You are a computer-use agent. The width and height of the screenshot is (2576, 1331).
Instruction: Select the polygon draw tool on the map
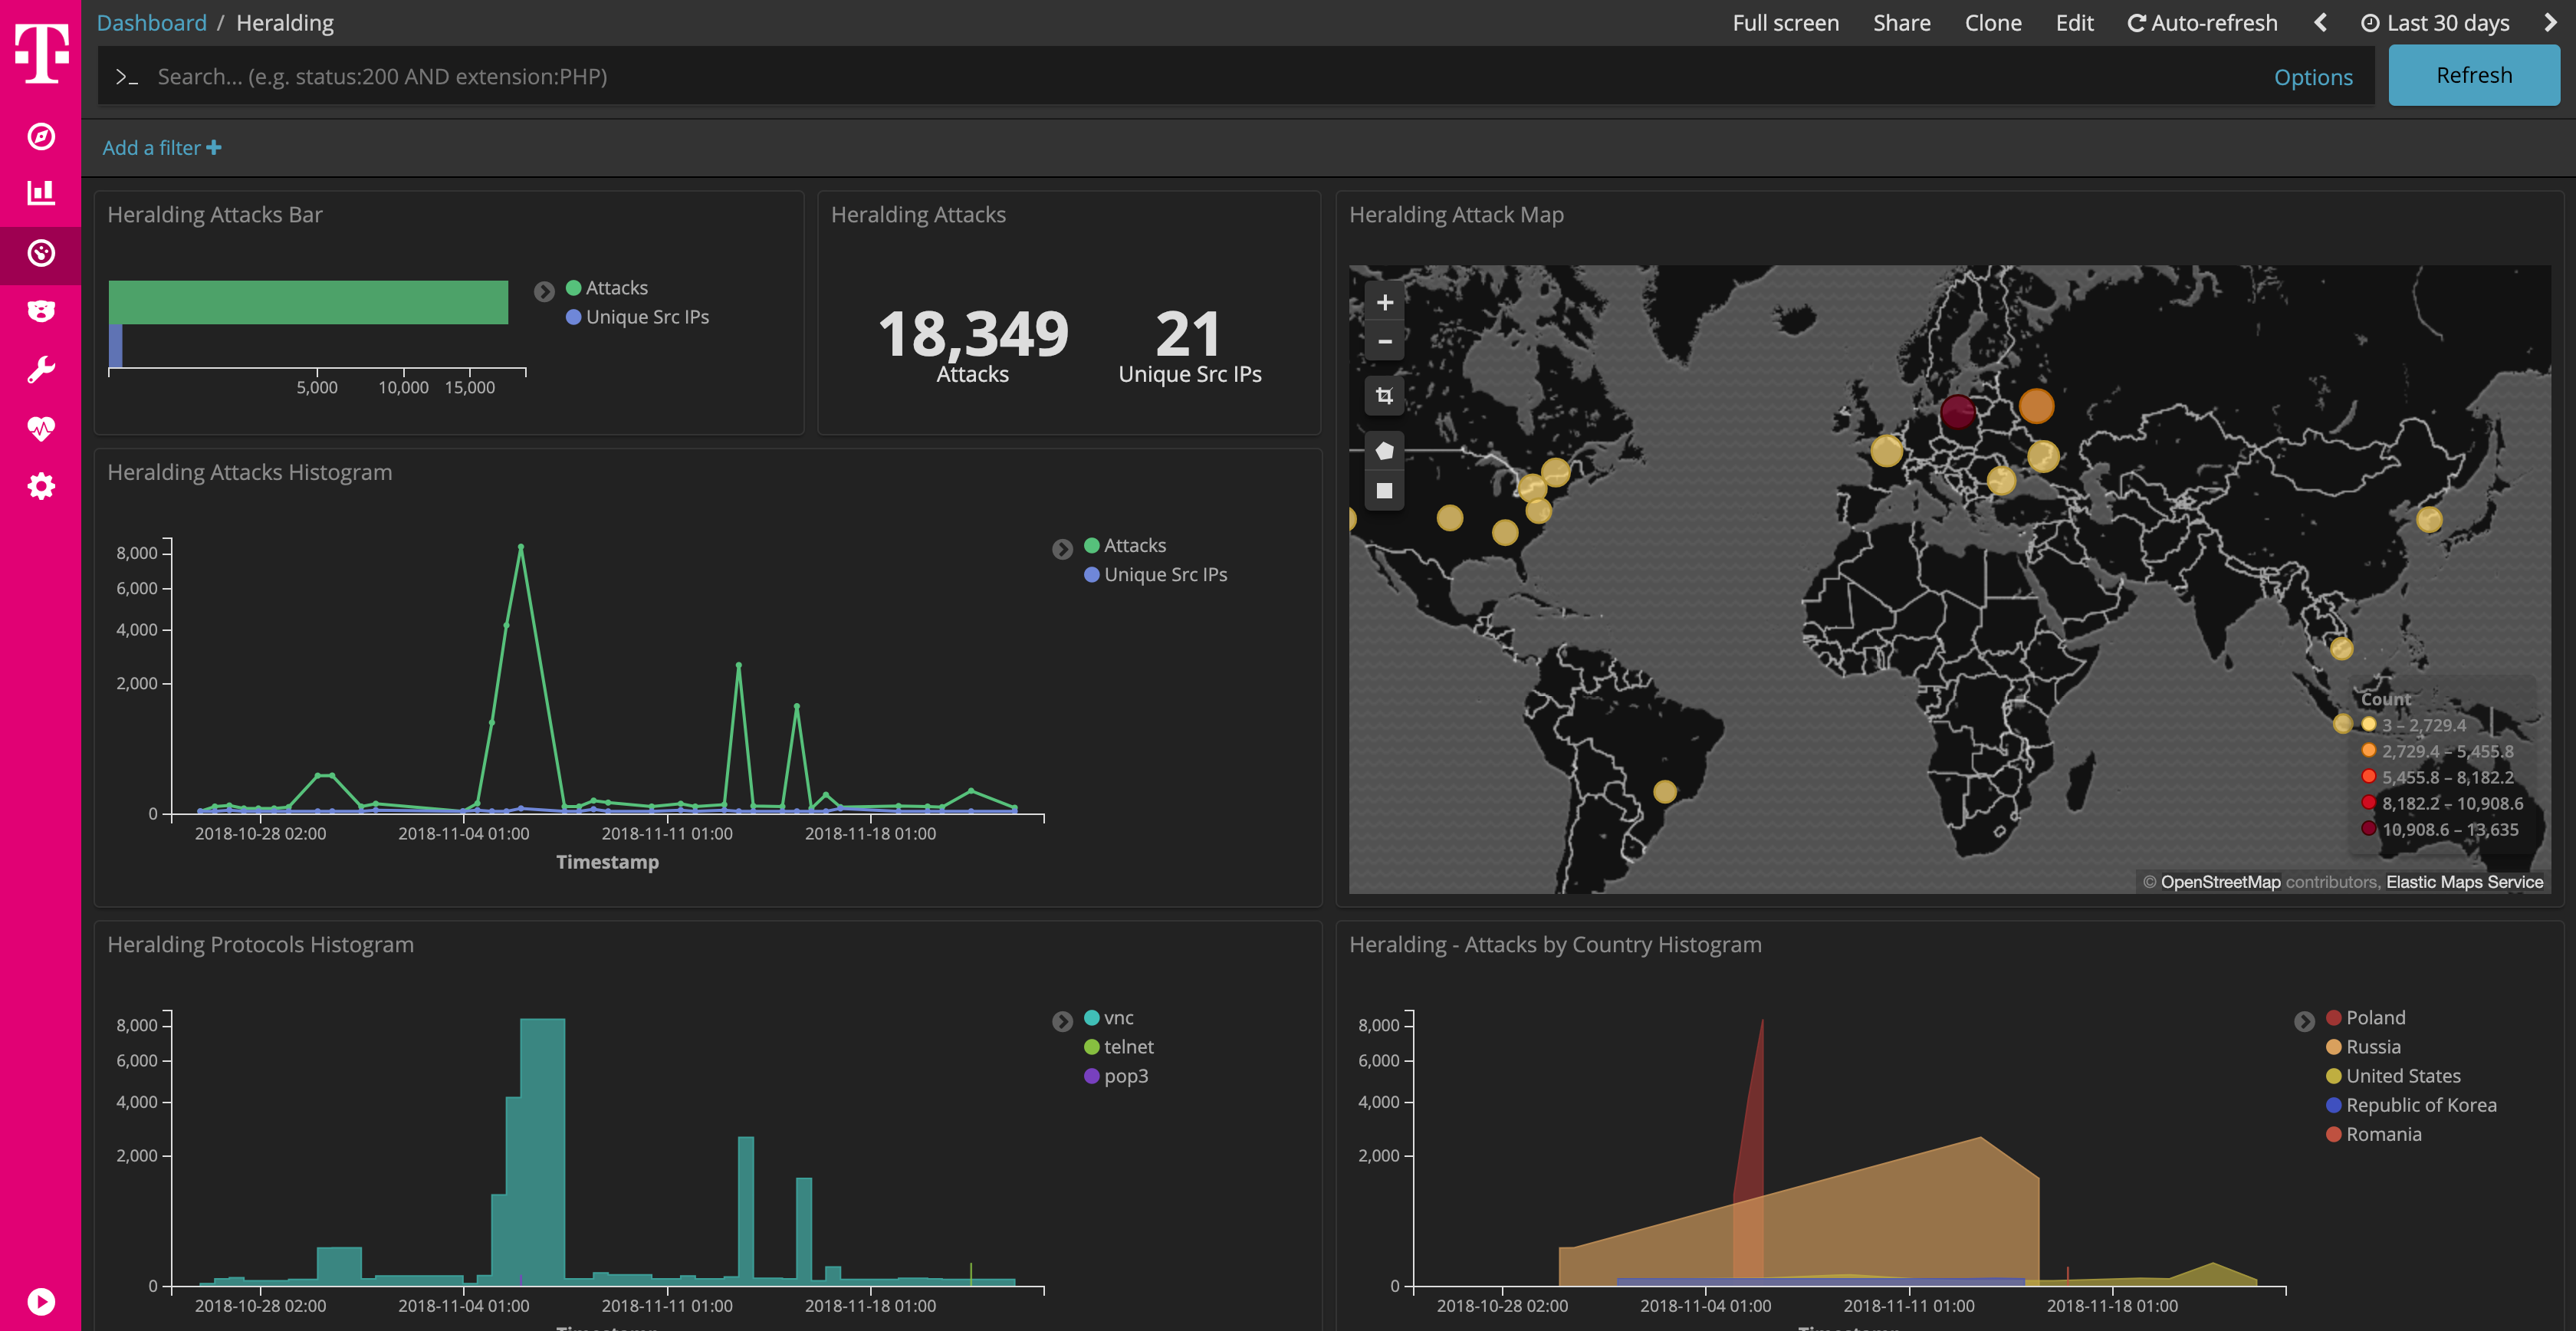pyautogui.click(x=1384, y=449)
